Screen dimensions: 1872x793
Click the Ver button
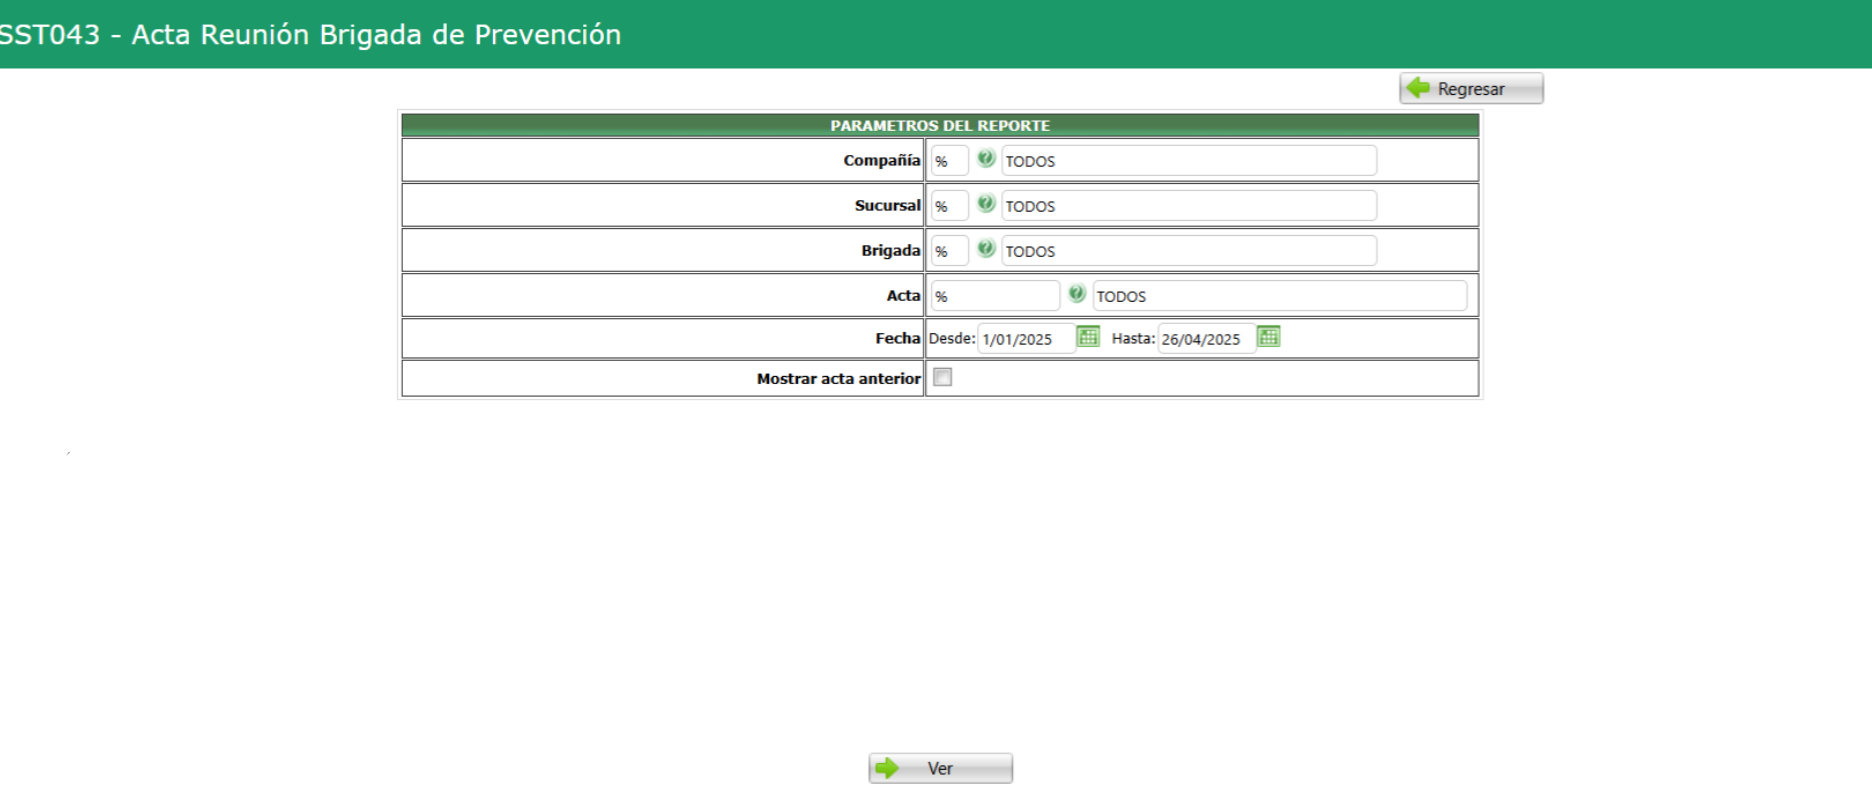940,768
